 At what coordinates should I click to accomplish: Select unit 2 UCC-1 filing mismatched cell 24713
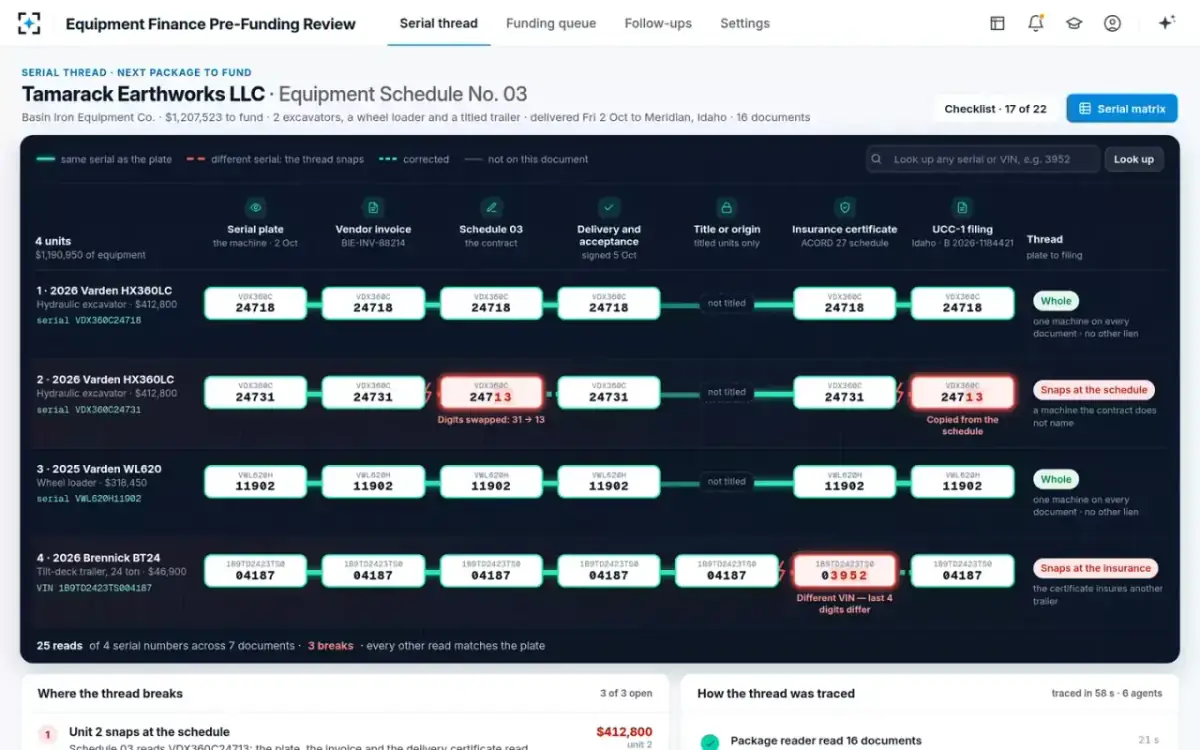point(962,391)
